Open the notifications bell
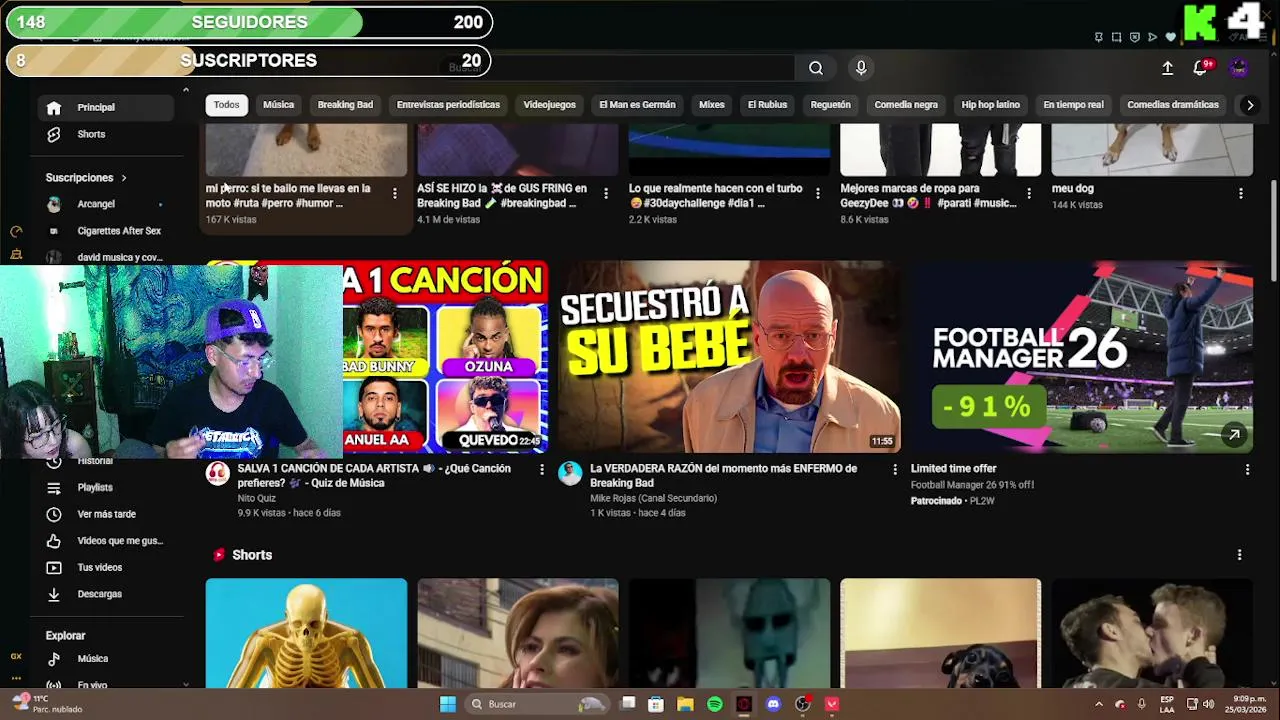This screenshot has width=1280, height=720. click(1200, 68)
